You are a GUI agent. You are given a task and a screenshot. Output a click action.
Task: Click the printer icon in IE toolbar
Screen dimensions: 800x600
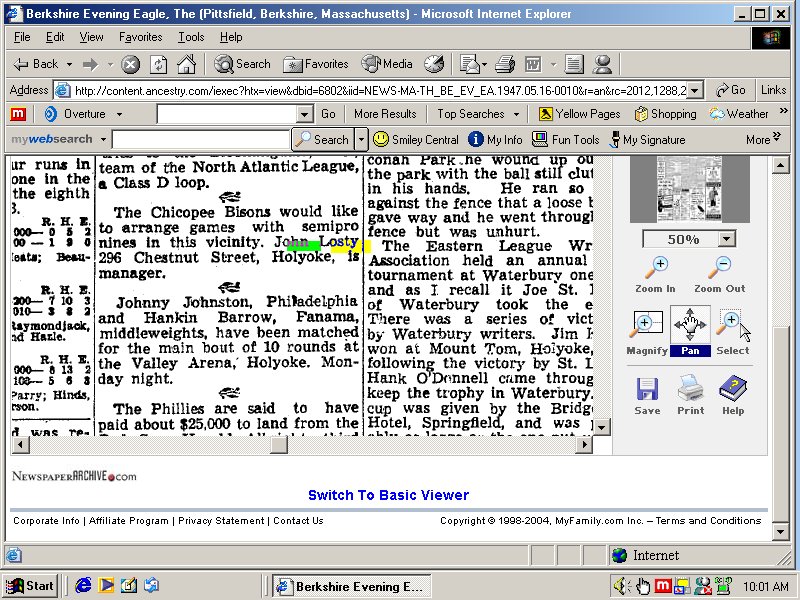505,64
